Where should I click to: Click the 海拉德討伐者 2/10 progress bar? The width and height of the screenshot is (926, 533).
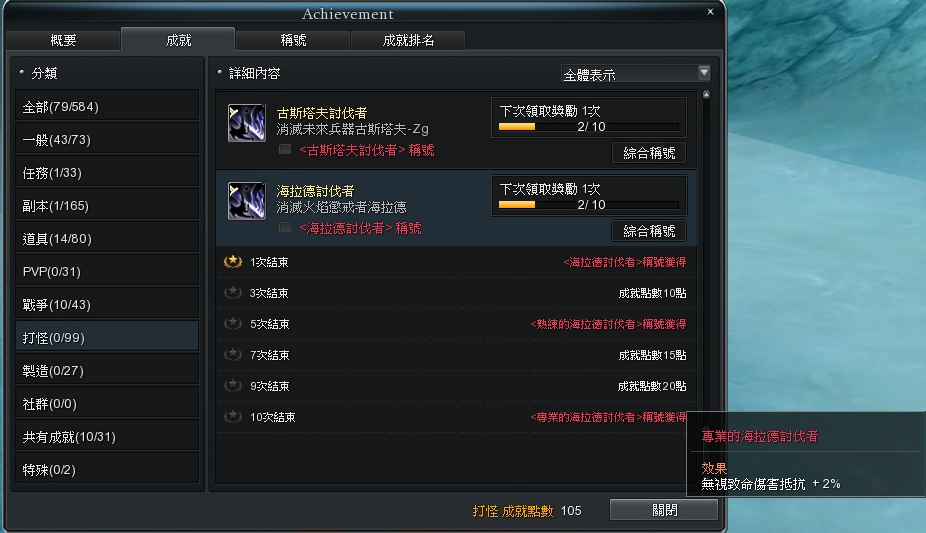tap(589, 205)
